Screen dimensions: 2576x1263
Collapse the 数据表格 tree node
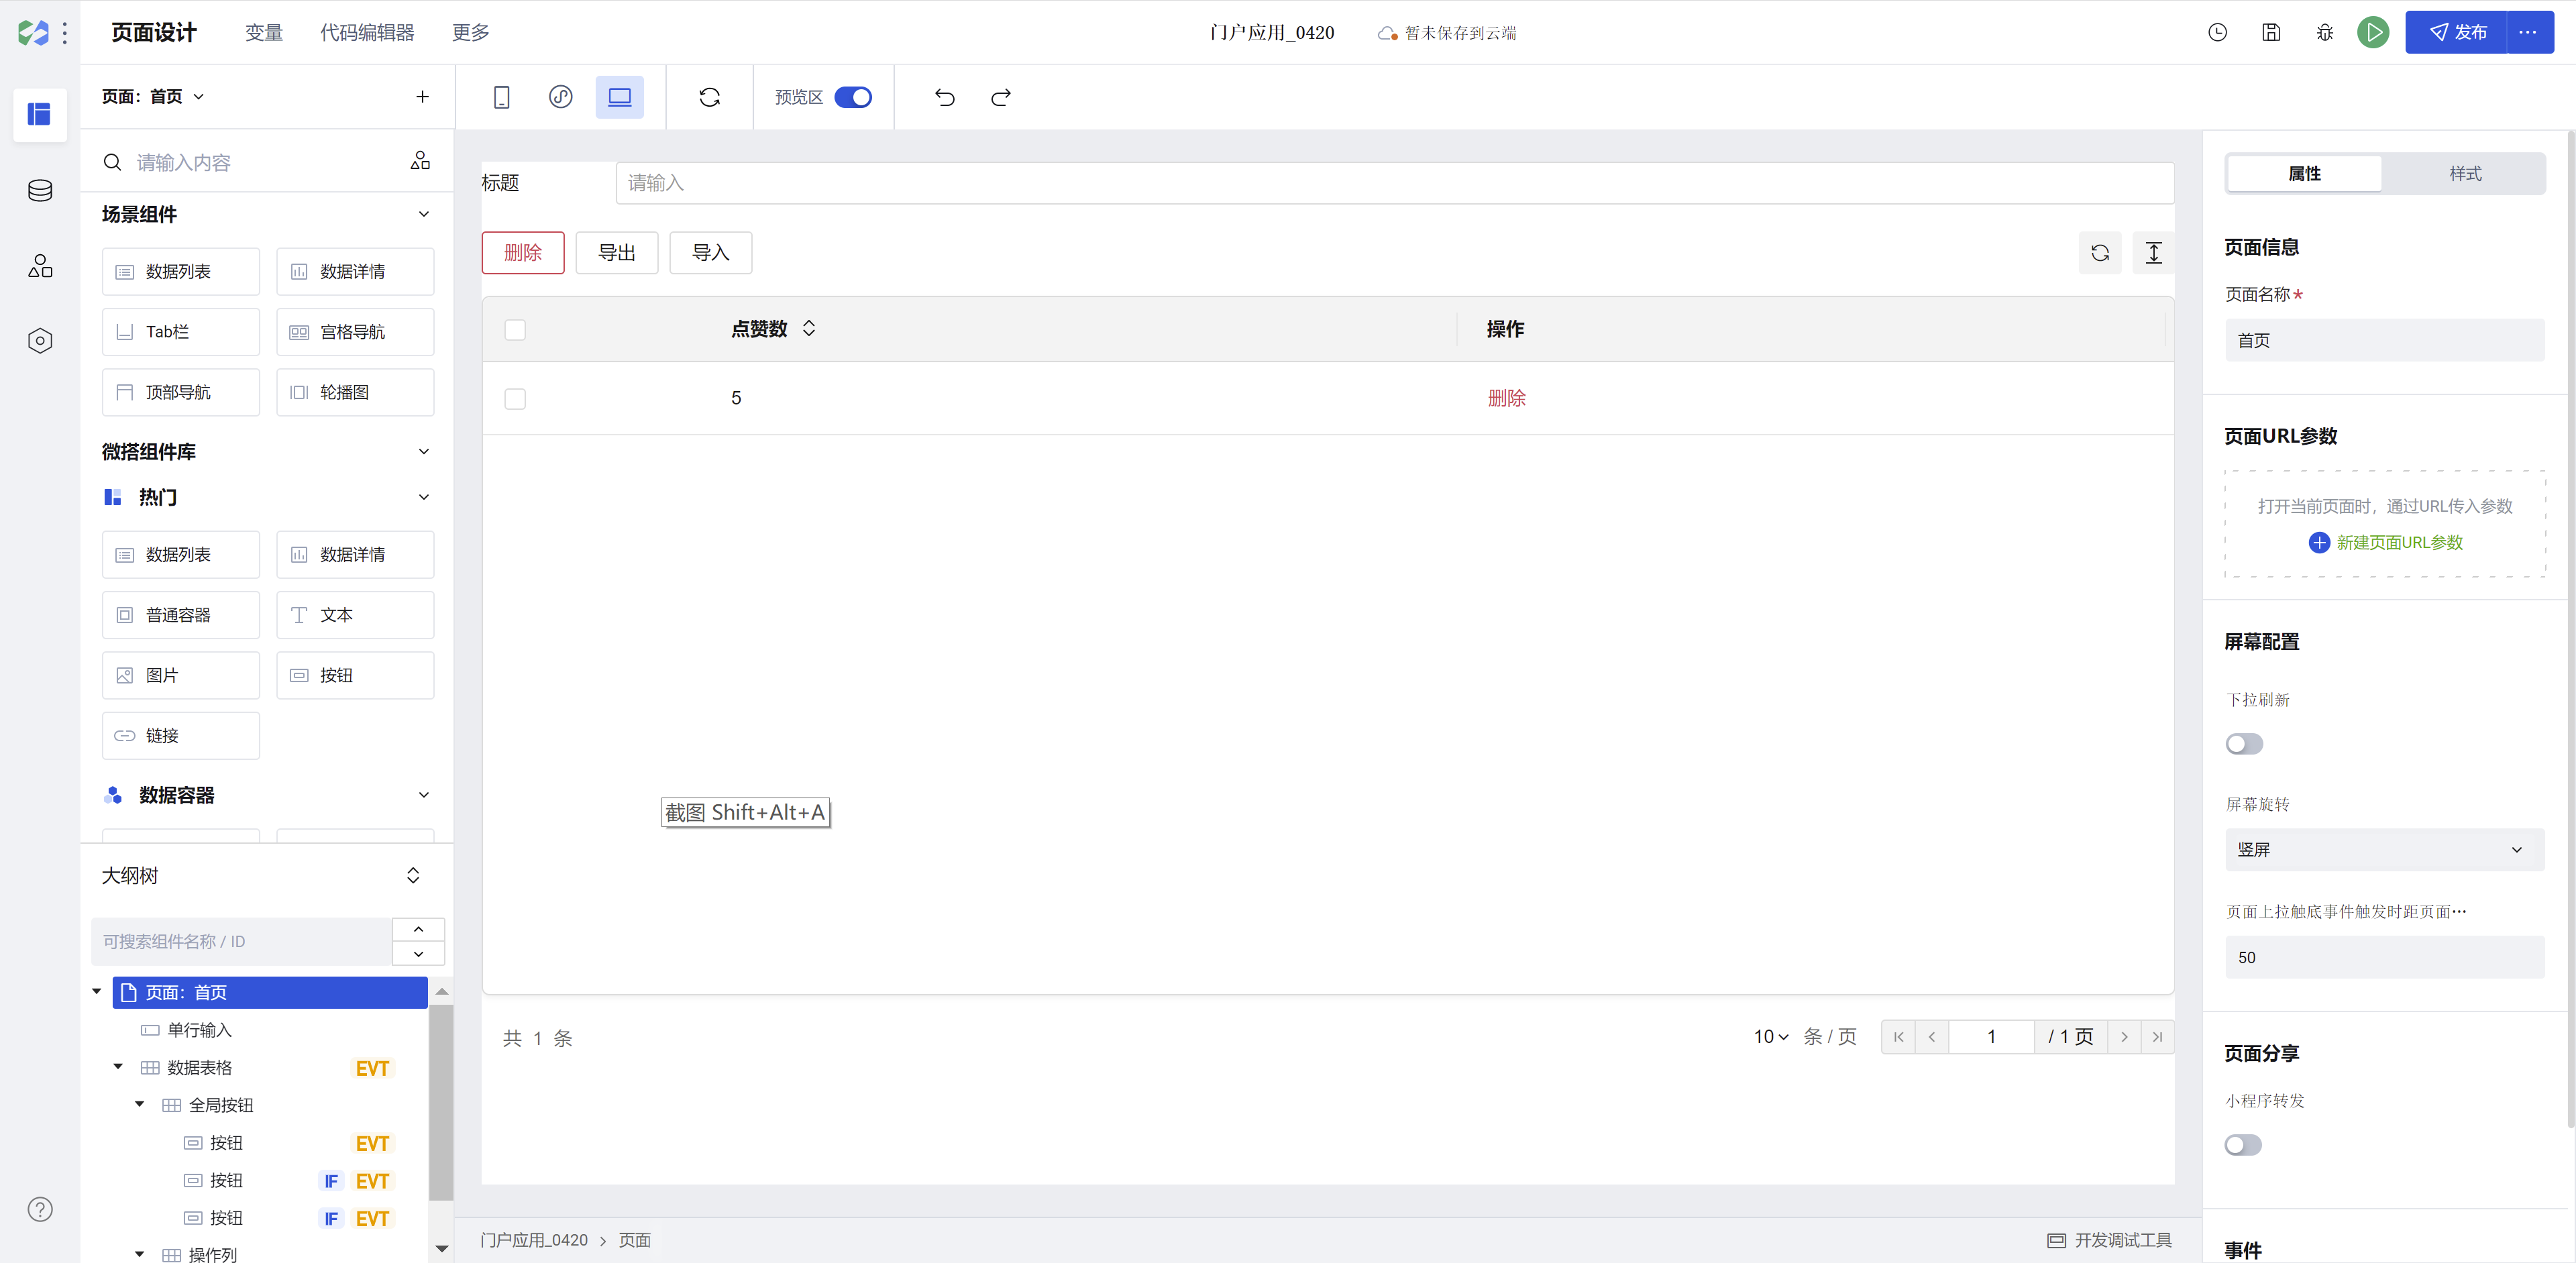tap(118, 1067)
